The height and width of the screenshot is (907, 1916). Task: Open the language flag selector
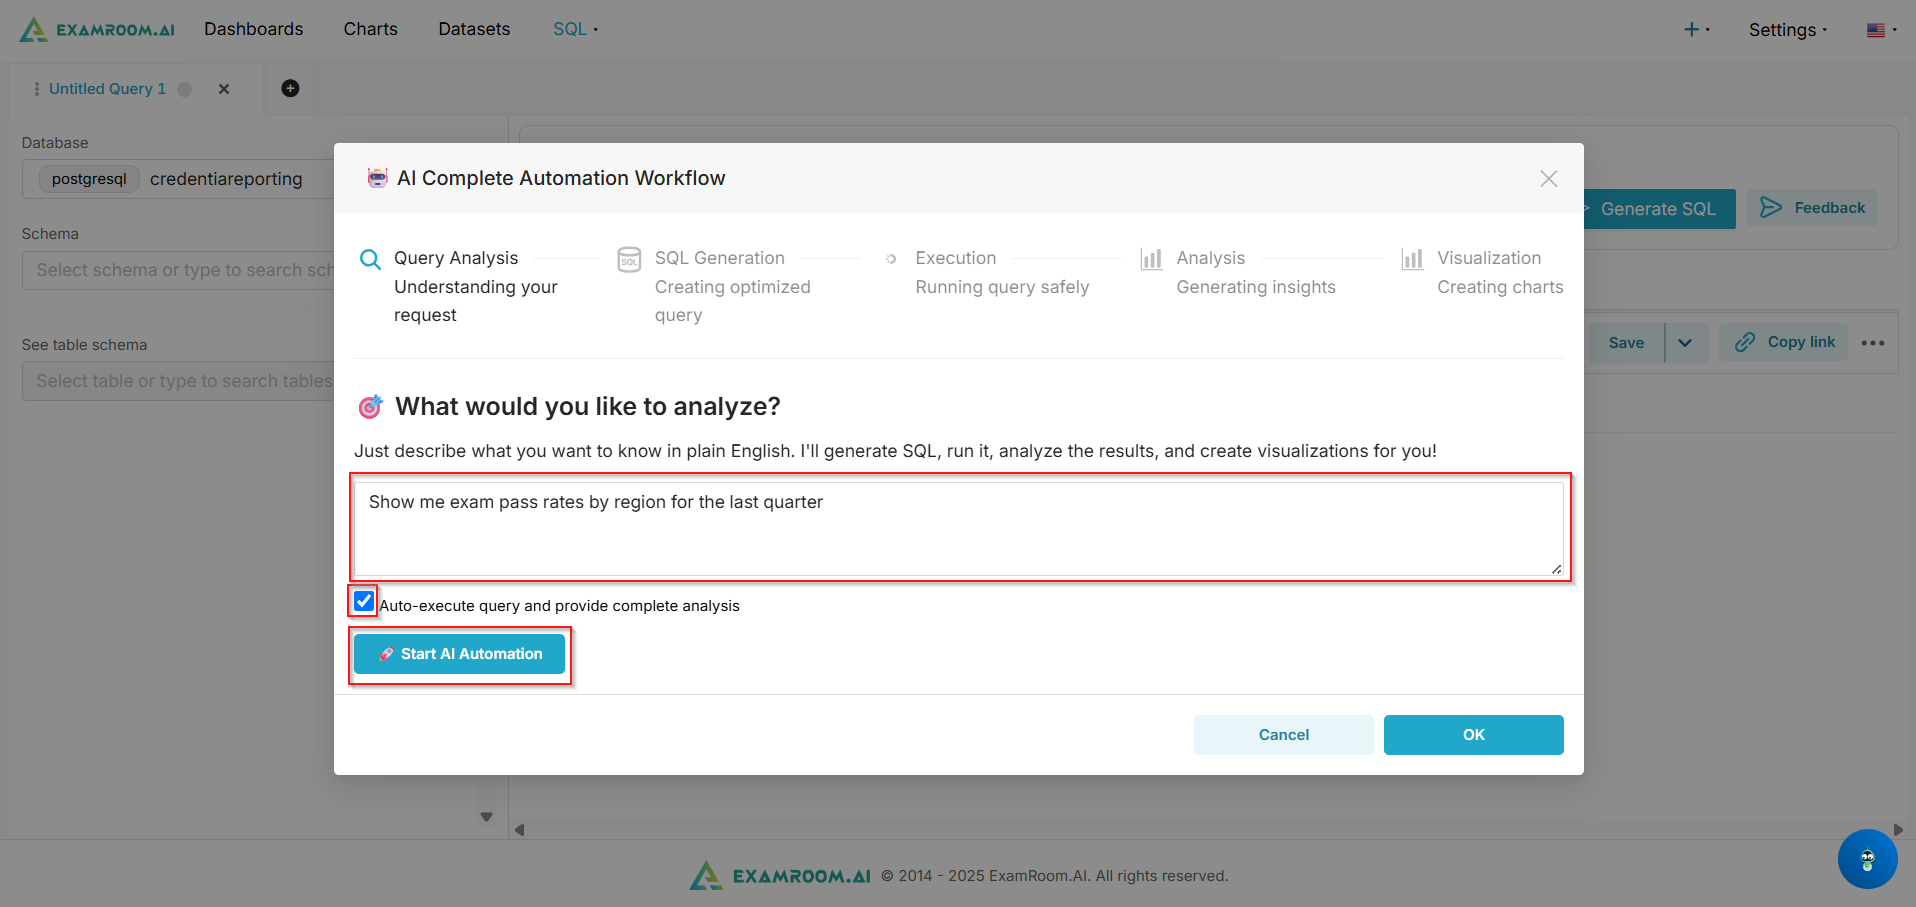click(x=1880, y=30)
